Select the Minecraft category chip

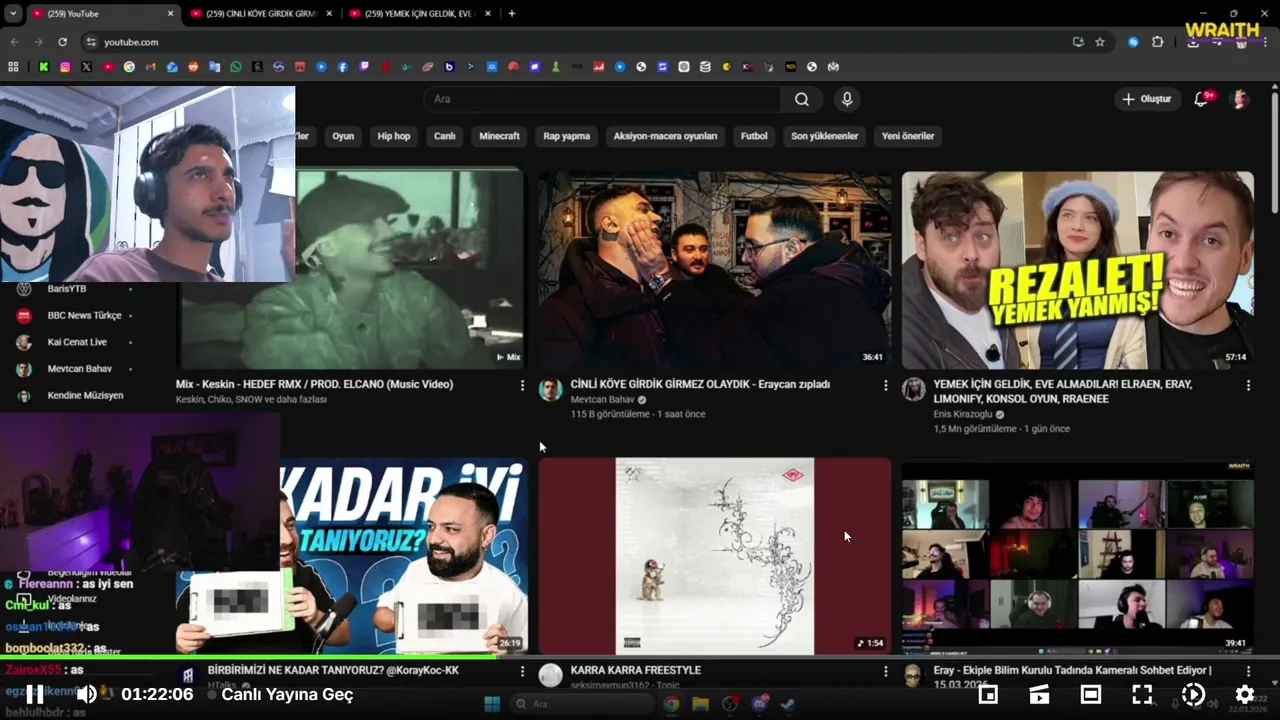[x=499, y=136]
